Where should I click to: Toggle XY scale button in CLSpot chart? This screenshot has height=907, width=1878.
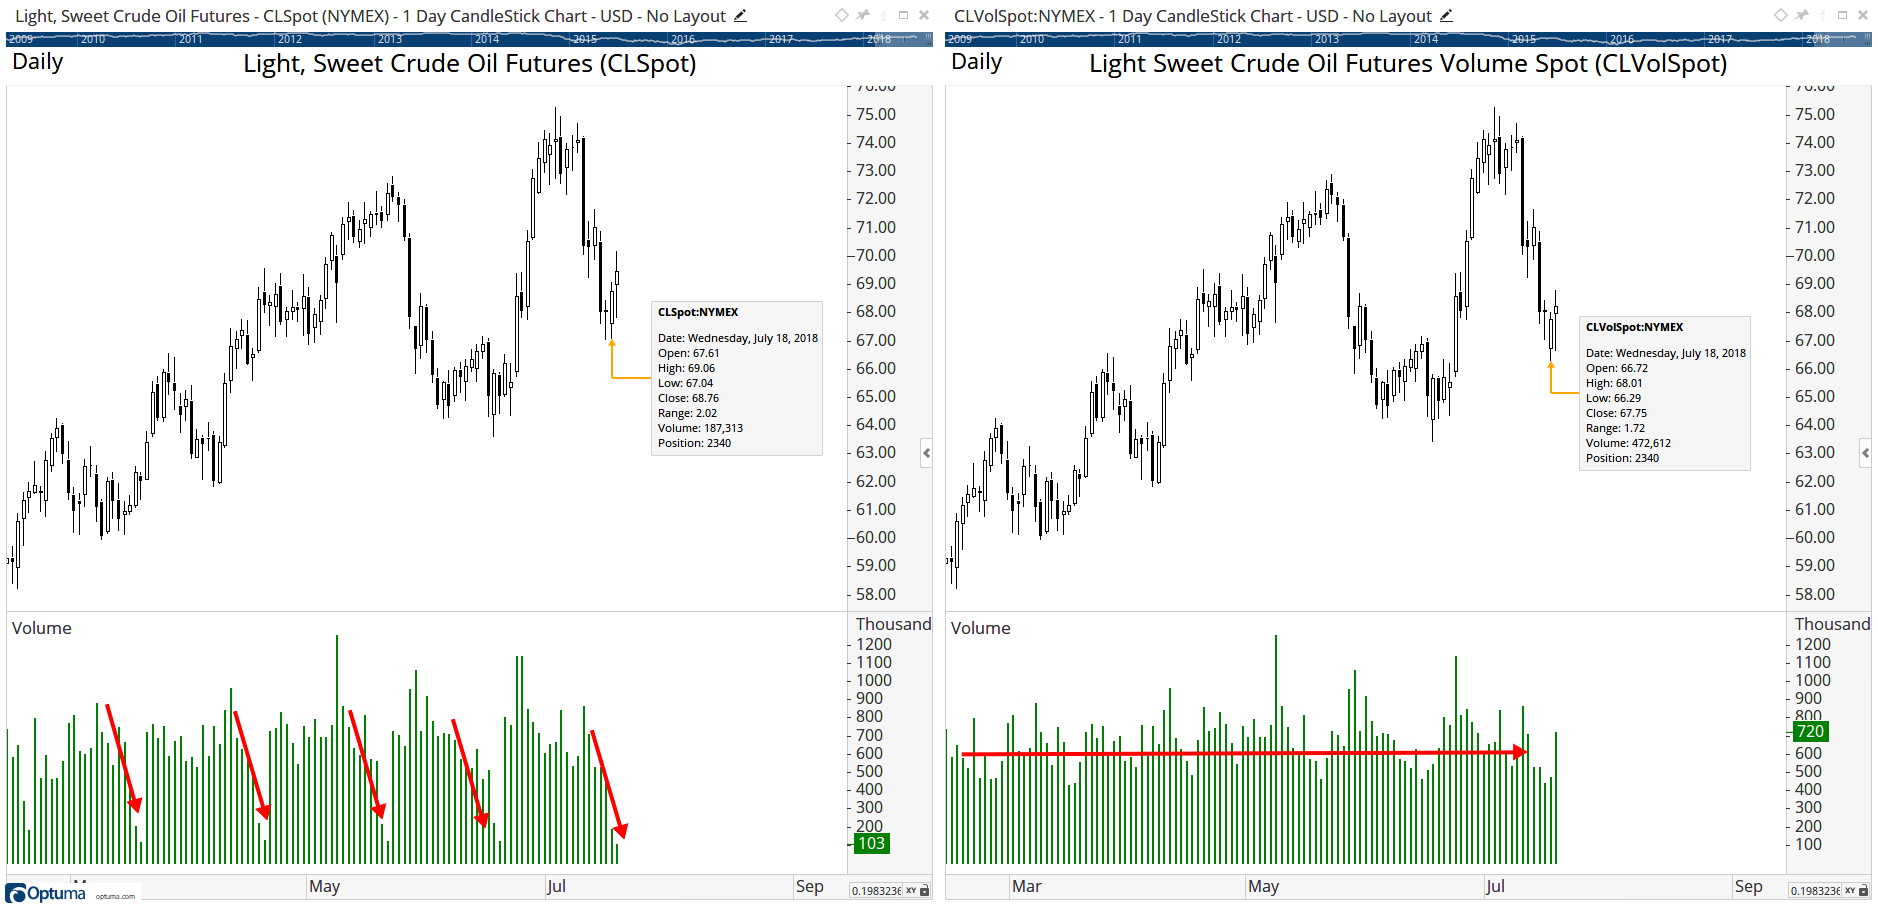[911, 891]
